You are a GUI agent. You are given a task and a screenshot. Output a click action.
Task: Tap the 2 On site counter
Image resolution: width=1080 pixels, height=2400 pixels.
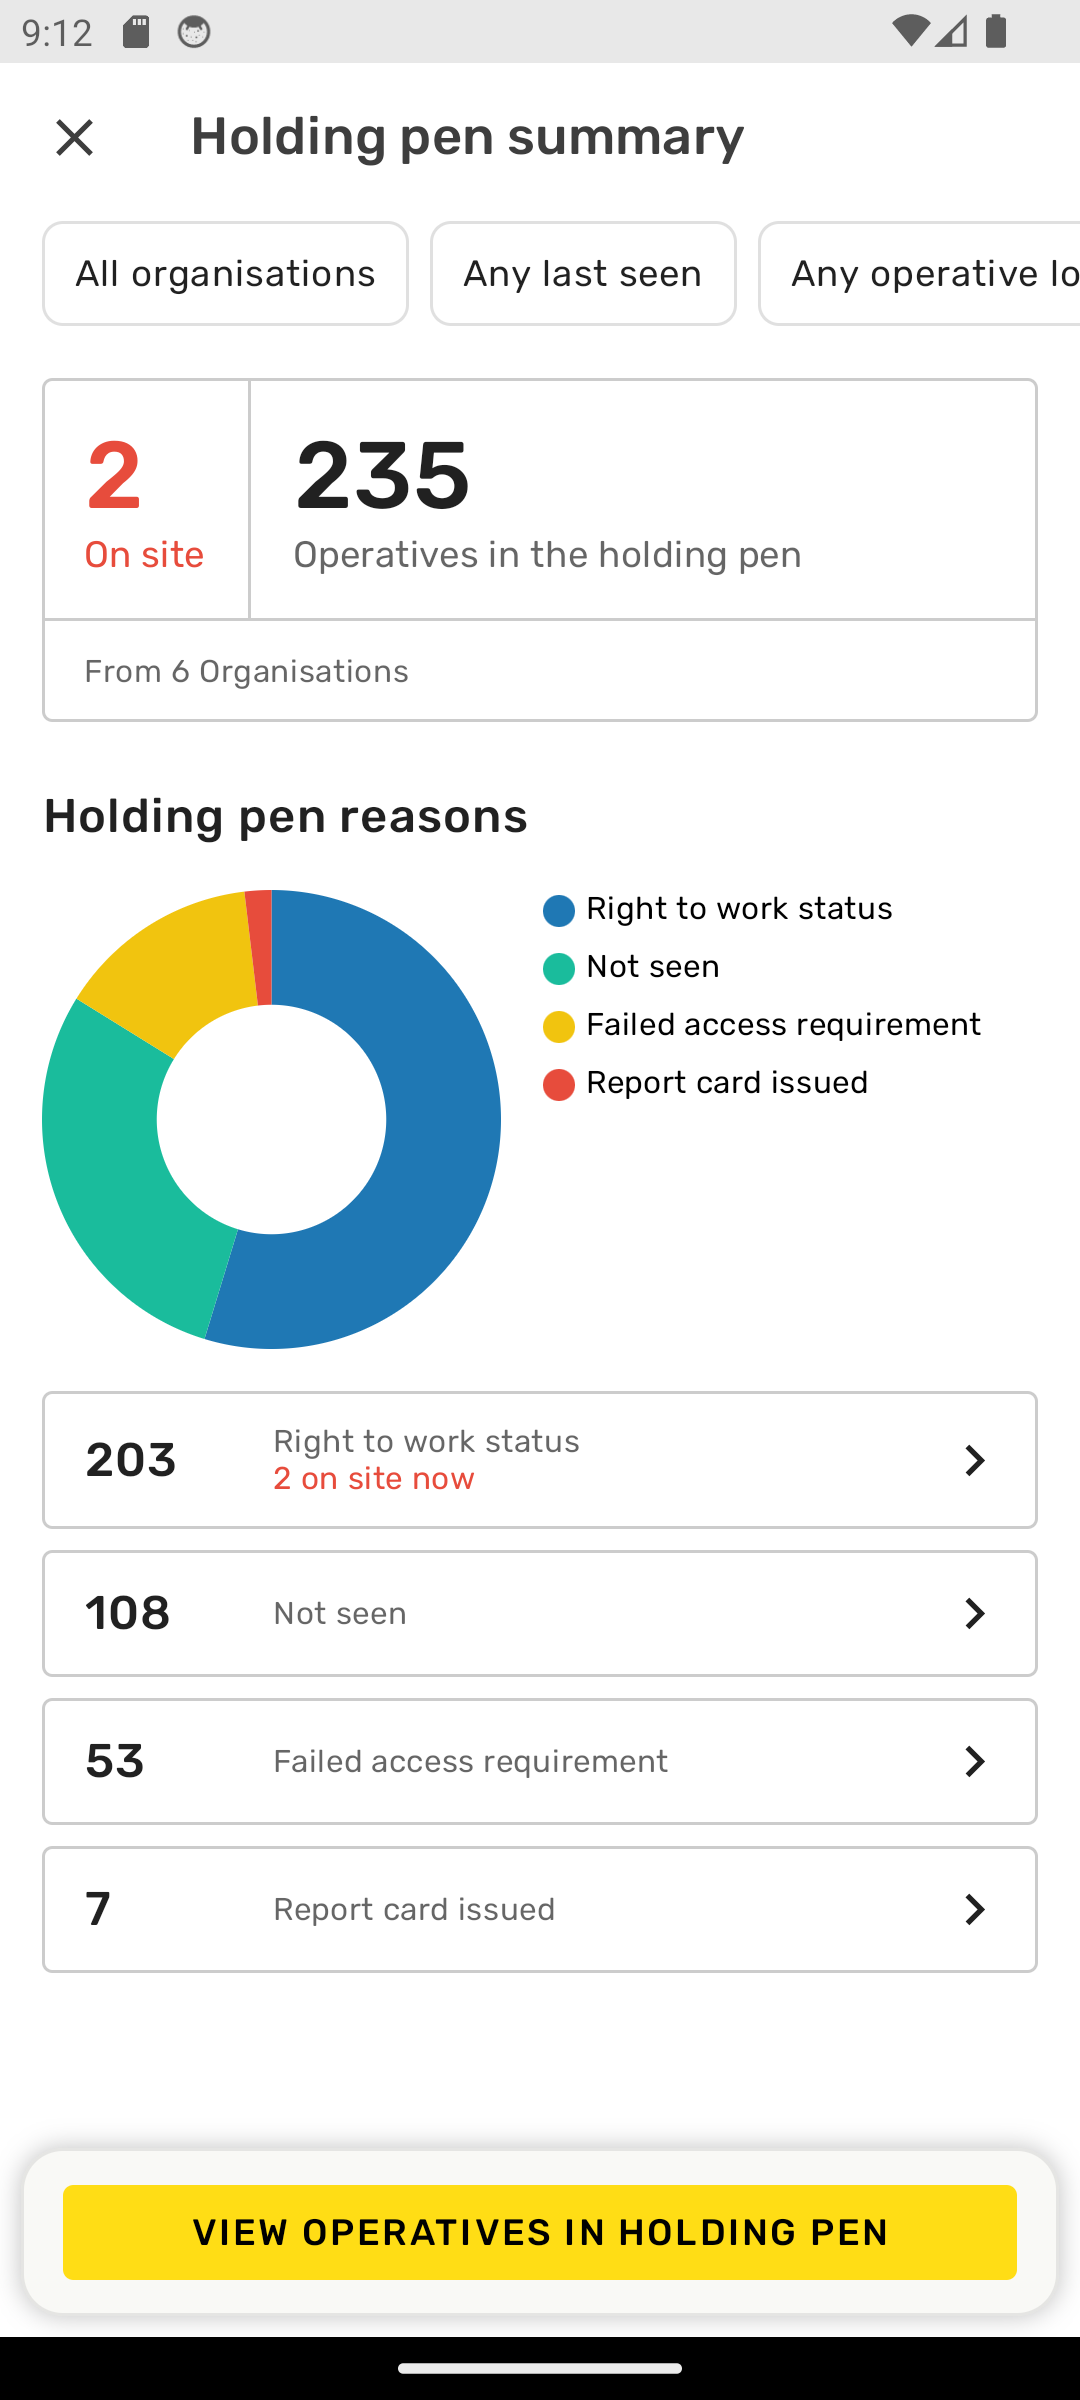[x=145, y=500]
